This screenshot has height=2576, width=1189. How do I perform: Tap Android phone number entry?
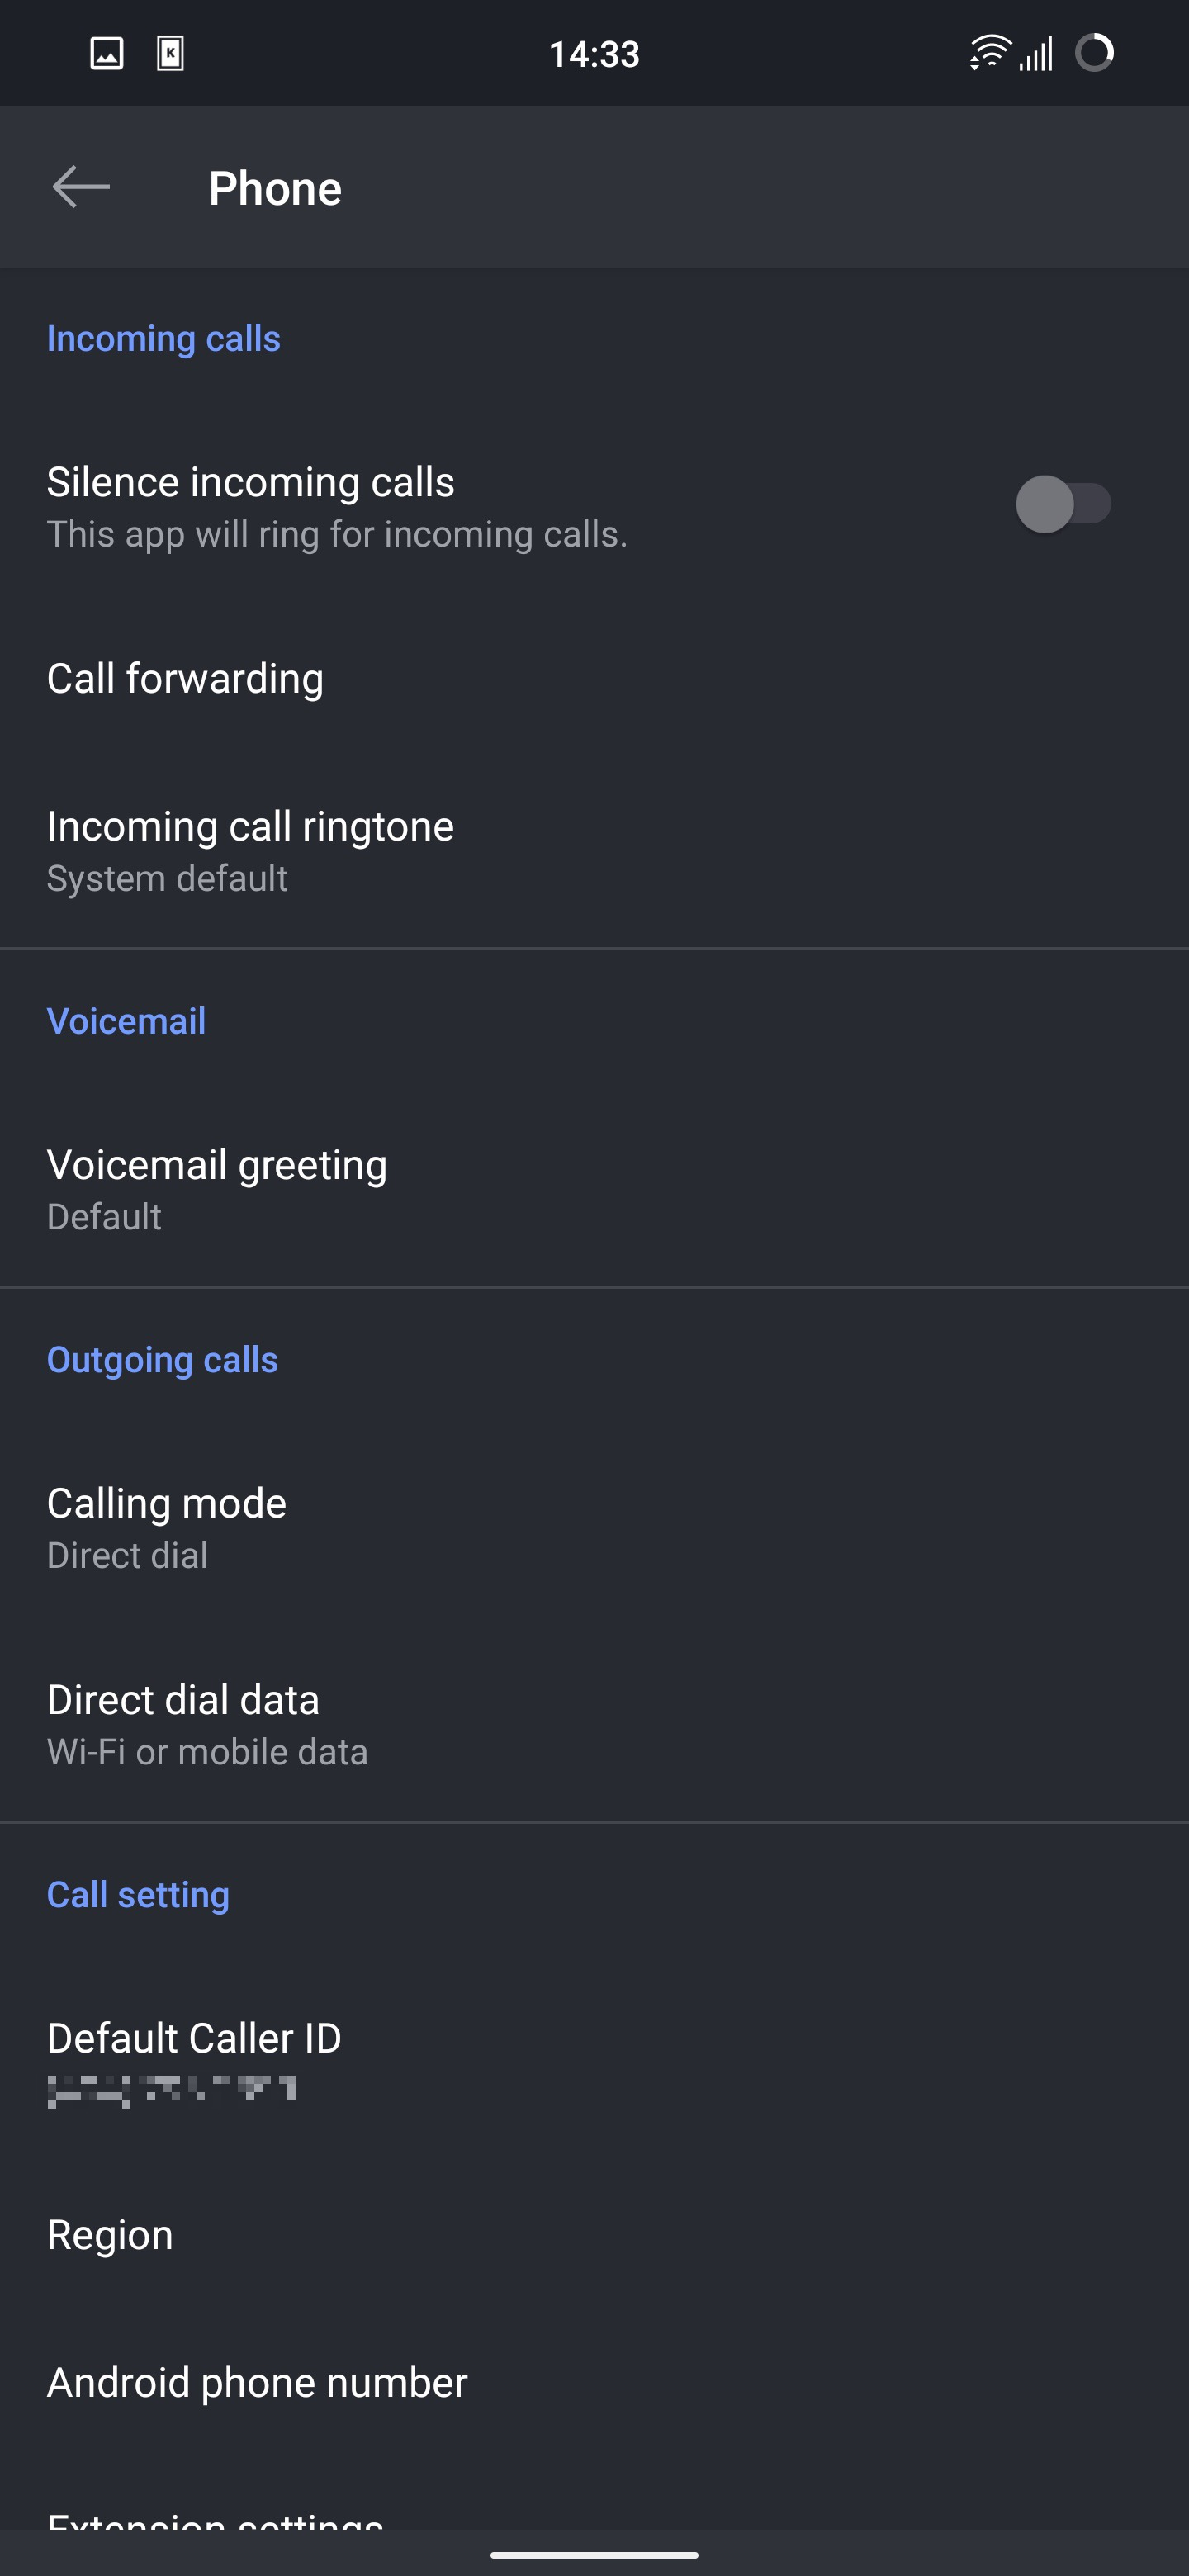pos(257,2383)
